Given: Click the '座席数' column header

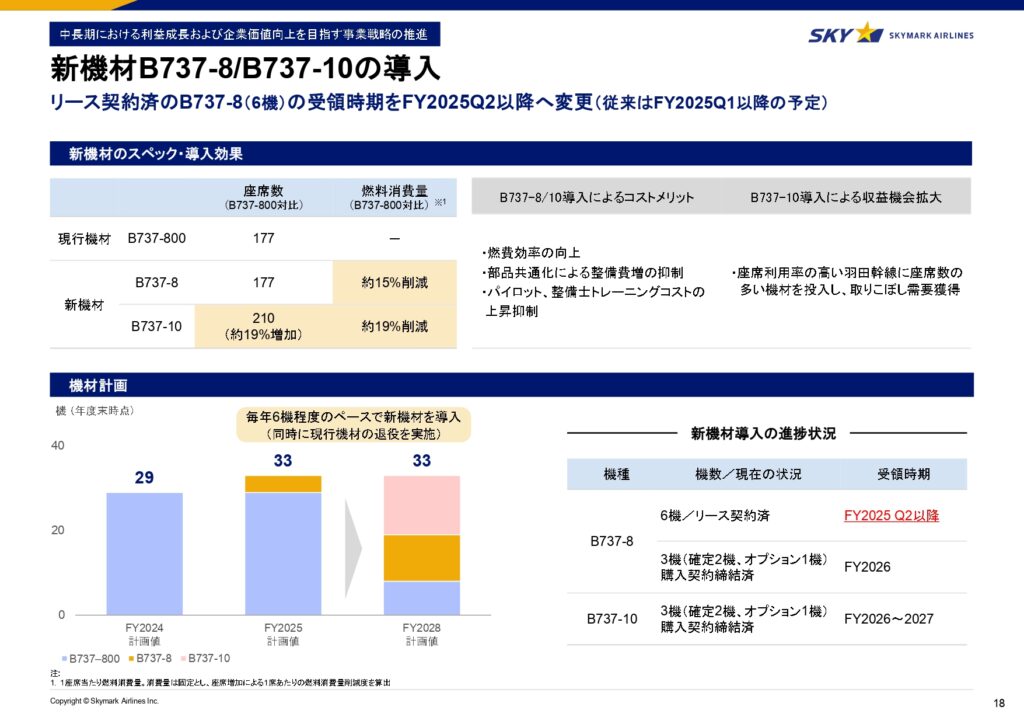Looking at the screenshot, I should click(263, 197).
